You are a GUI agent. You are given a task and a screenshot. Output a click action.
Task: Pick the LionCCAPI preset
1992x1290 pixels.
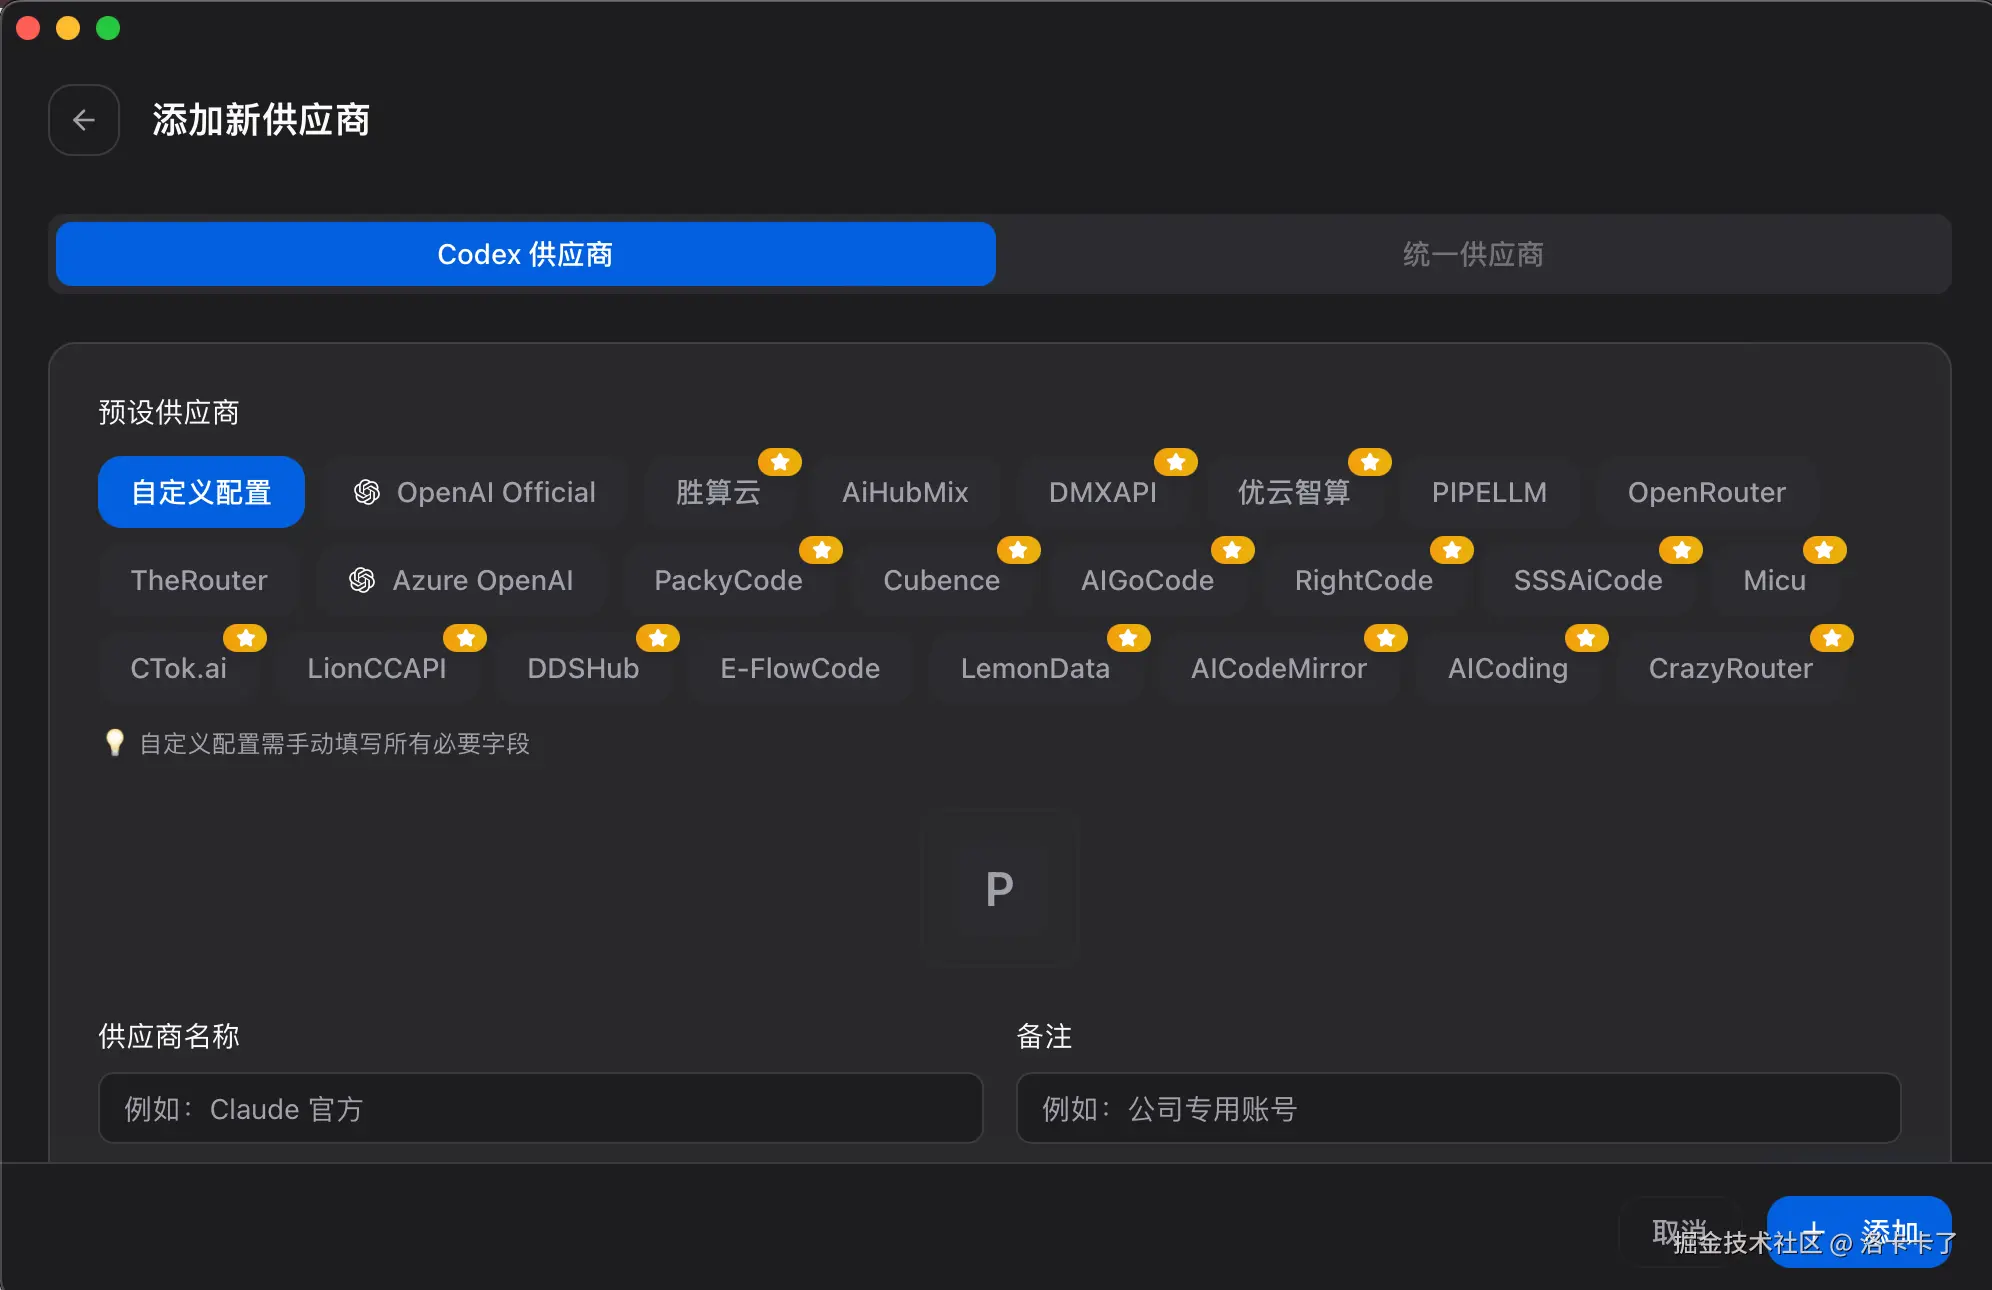tap(377, 668)
